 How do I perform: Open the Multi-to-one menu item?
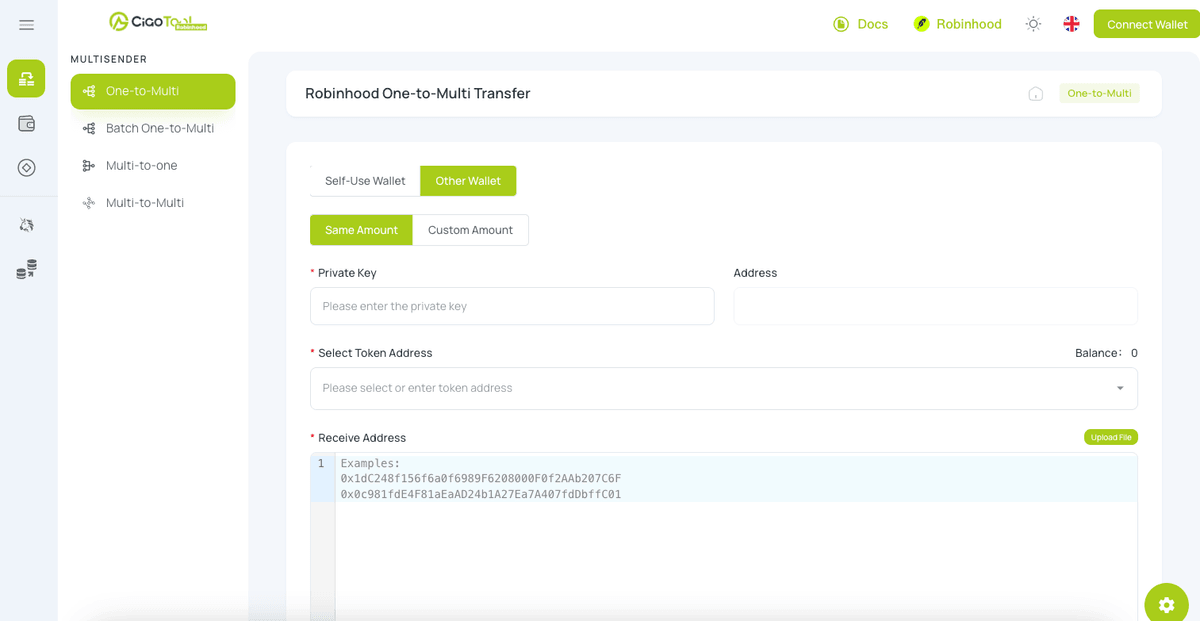(153, 165)
